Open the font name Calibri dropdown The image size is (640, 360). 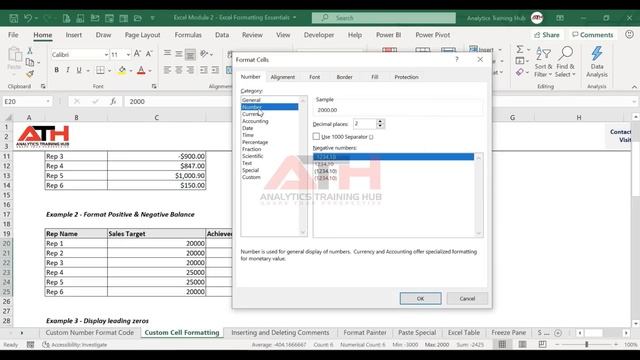(x=106, y=54)
